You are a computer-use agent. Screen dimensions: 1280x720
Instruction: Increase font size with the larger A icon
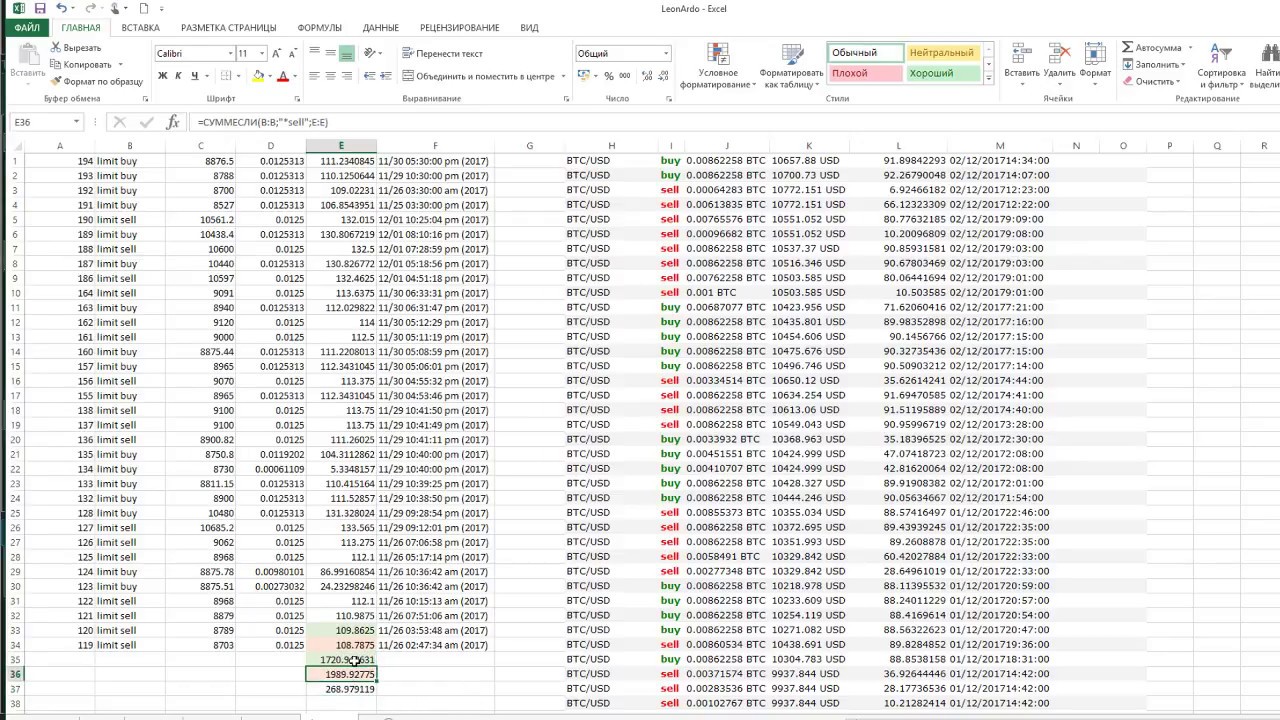click(x=278, y=53)
